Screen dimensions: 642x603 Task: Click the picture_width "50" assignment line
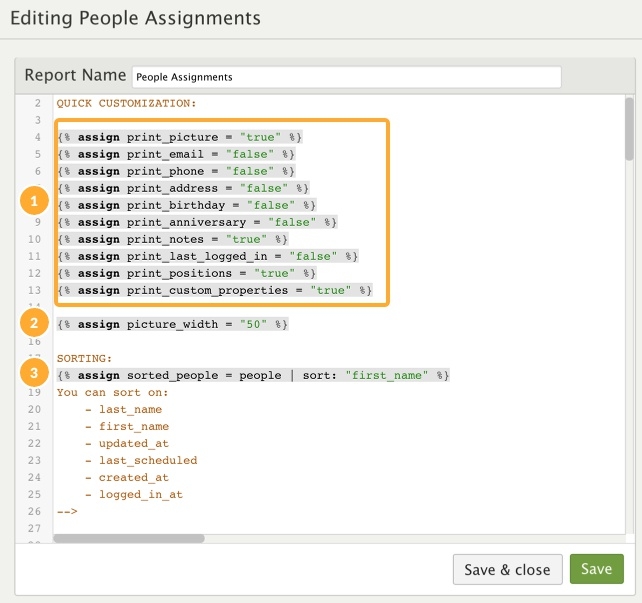point(172,324)
